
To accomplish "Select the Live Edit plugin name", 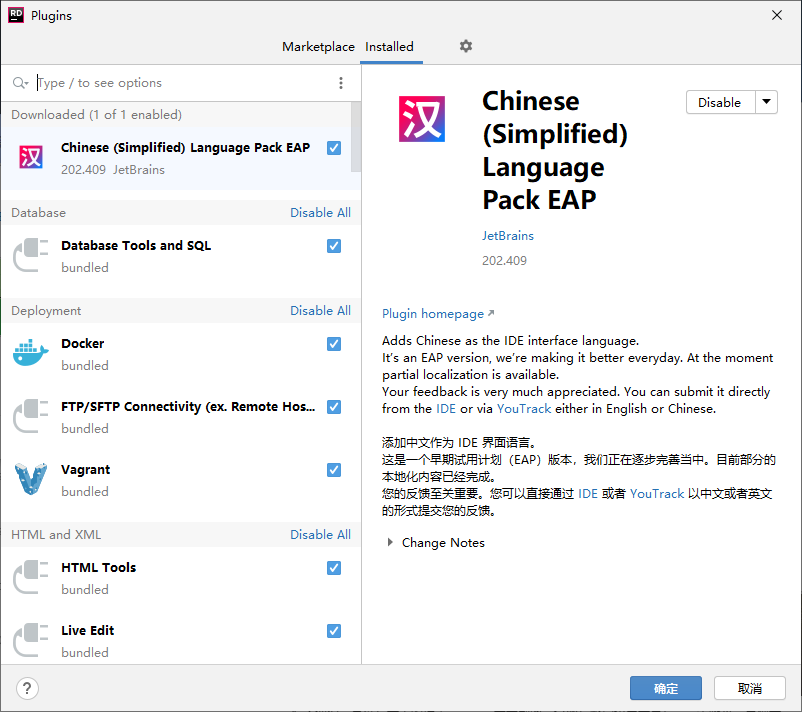I will click(x=87, y=630).
